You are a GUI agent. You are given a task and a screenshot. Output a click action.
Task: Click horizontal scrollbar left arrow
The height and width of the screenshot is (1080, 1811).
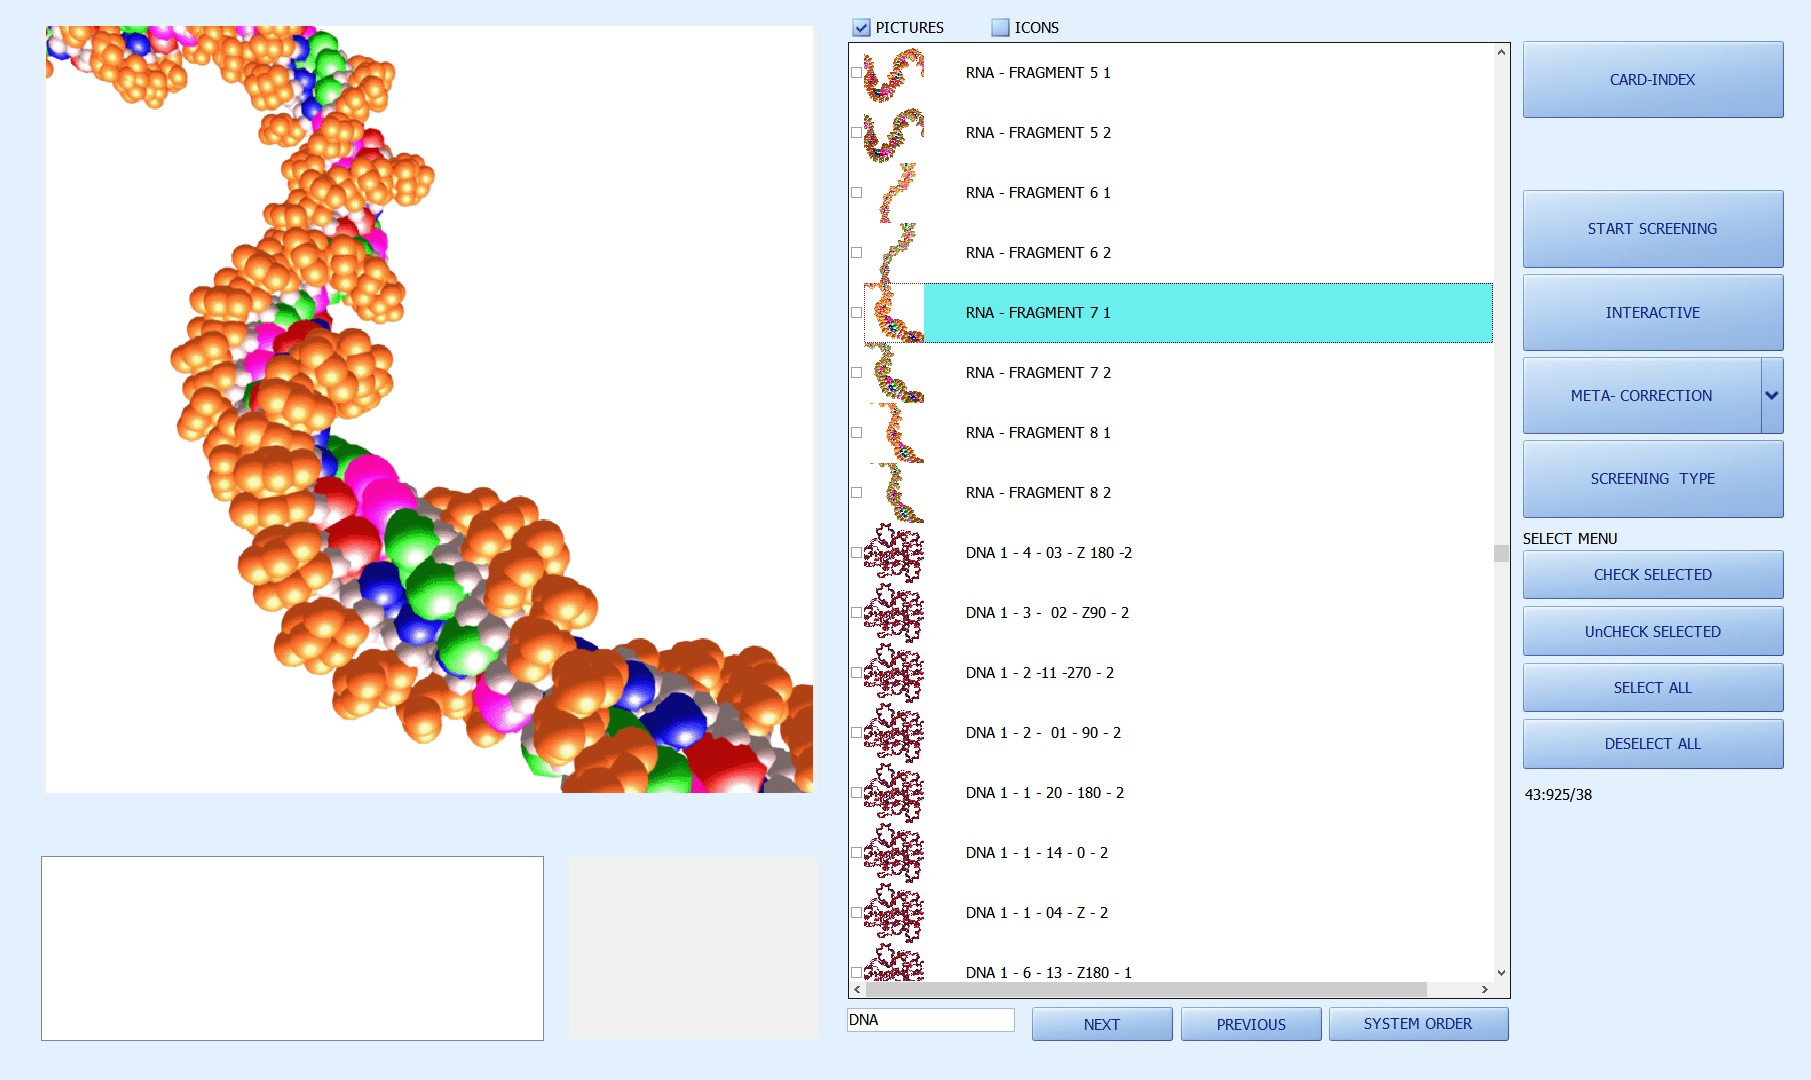pyautogui.click(x=857, y=989)
